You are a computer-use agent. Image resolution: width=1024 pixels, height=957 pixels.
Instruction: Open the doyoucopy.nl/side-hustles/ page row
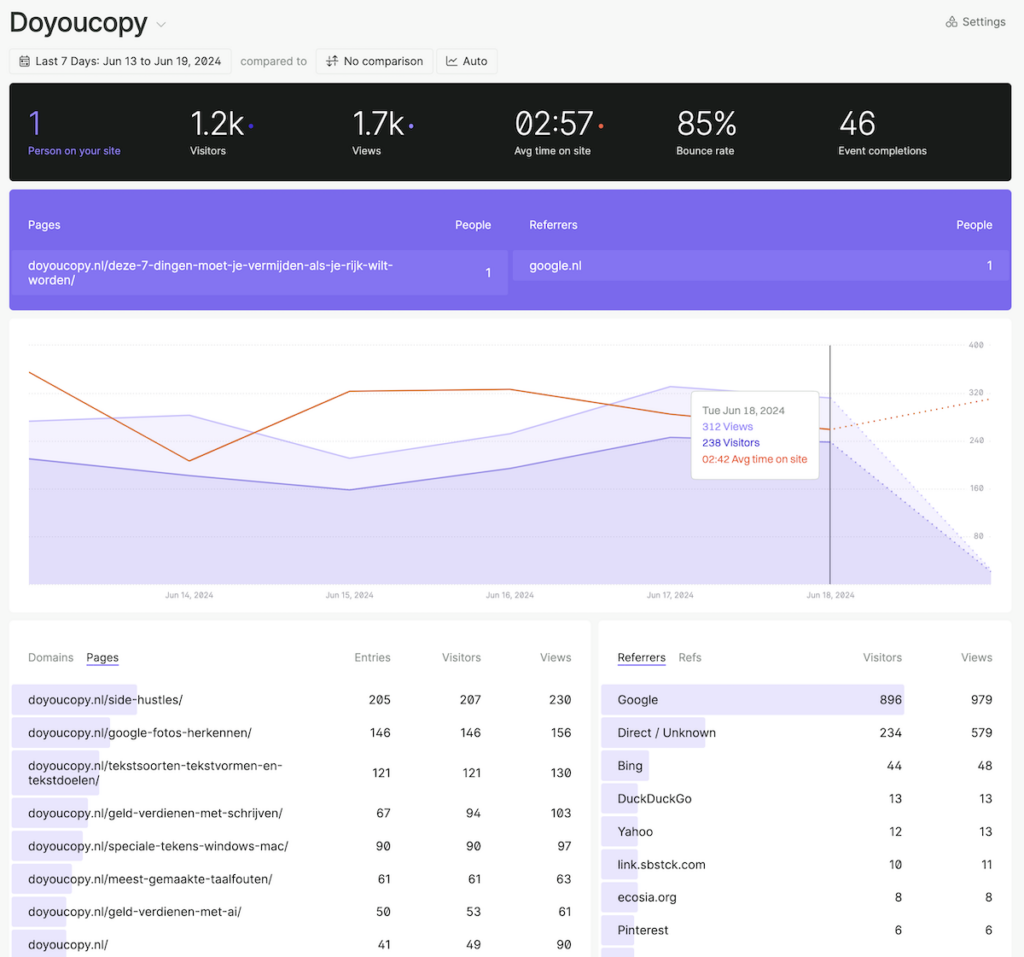(105, 700)
